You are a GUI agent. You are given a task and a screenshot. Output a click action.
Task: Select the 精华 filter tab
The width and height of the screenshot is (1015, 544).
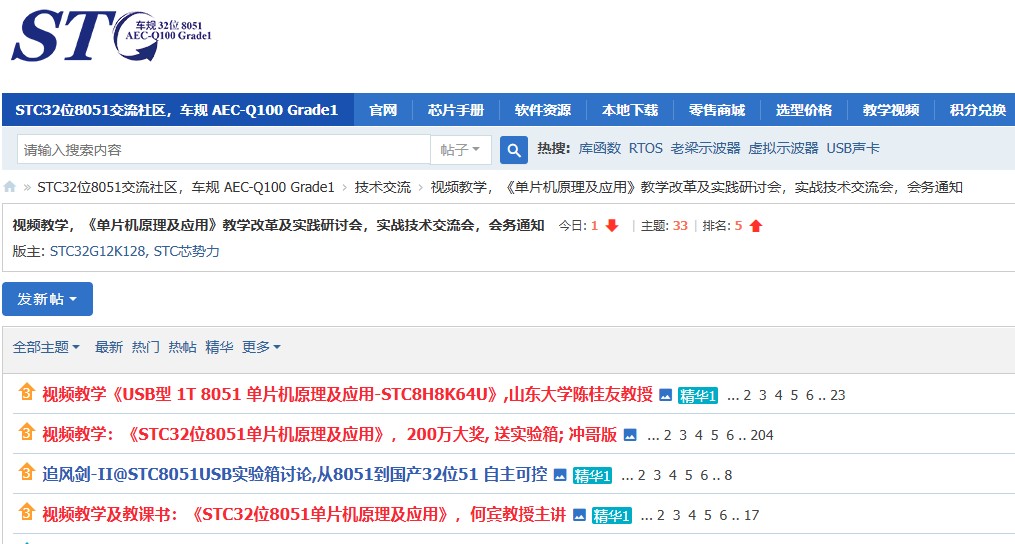pos(219,347)
